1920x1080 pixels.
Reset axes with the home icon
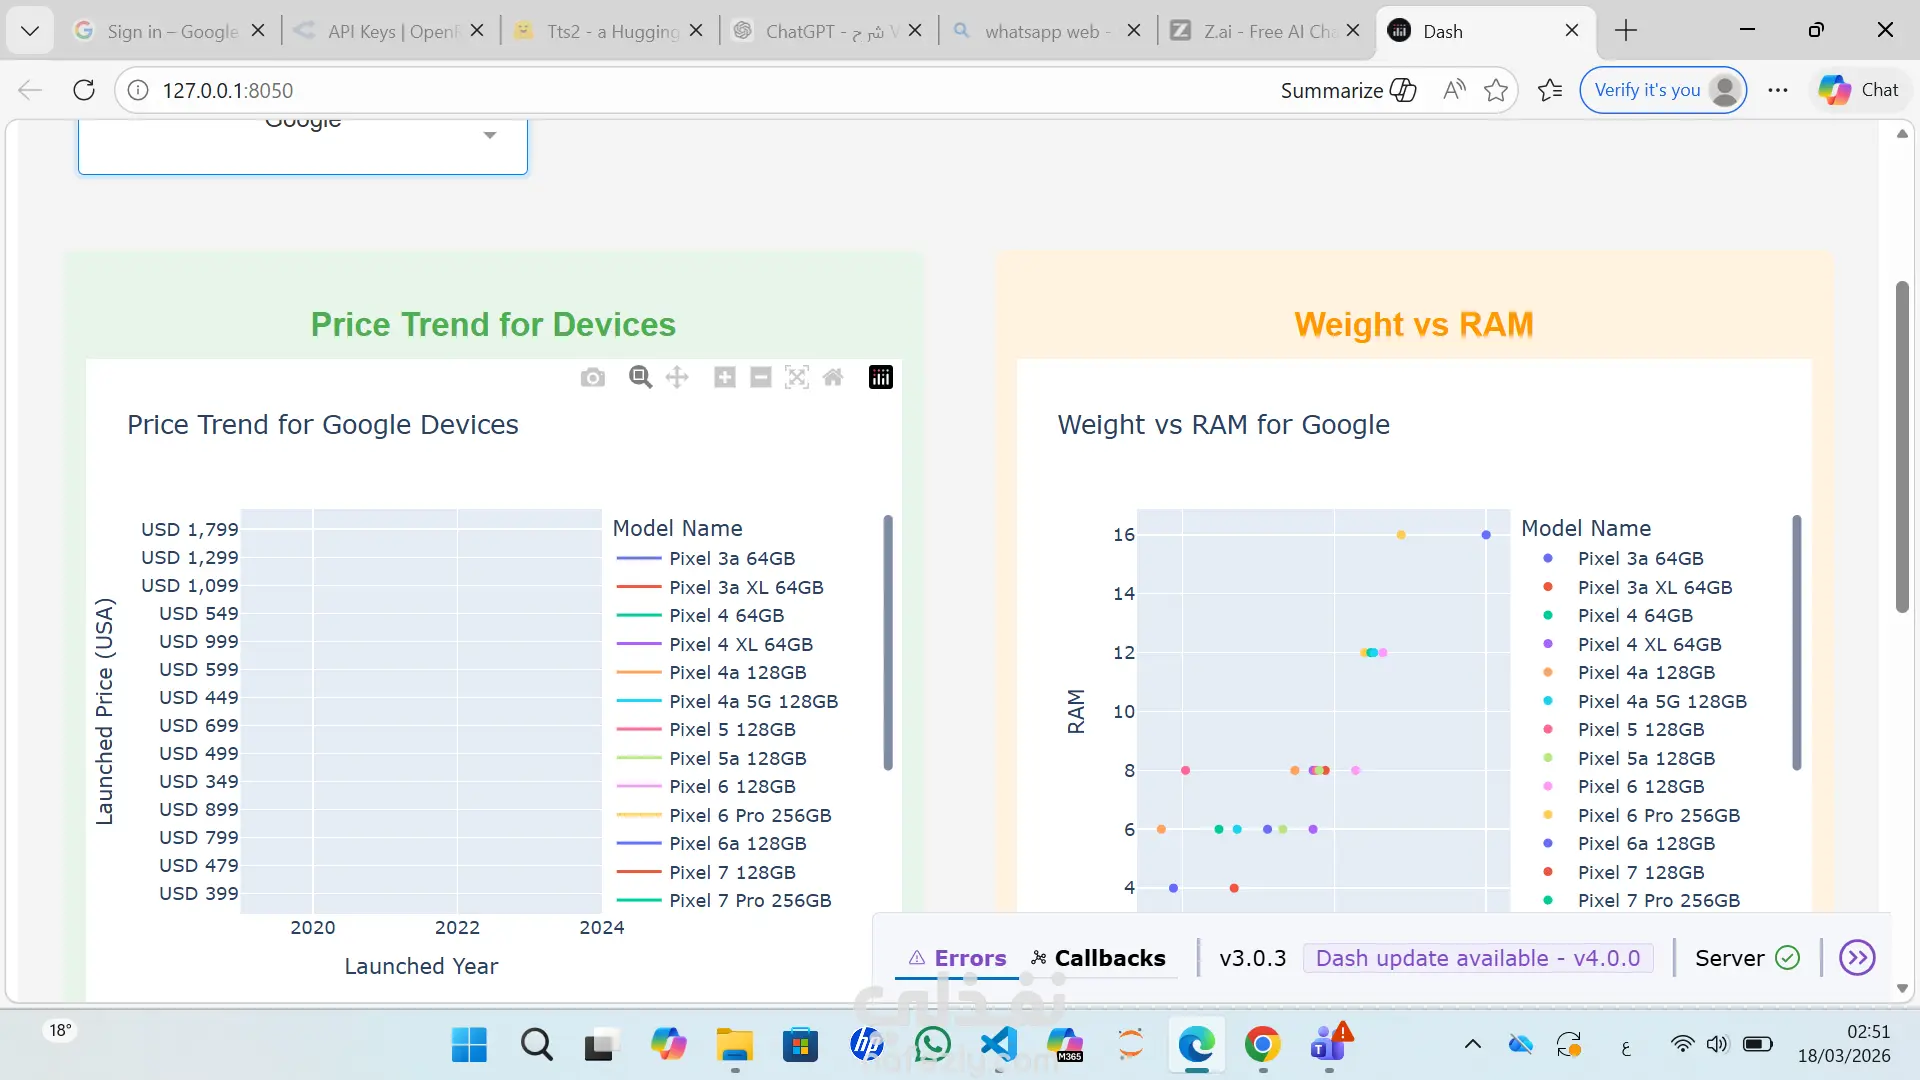(x=833, y=377)
